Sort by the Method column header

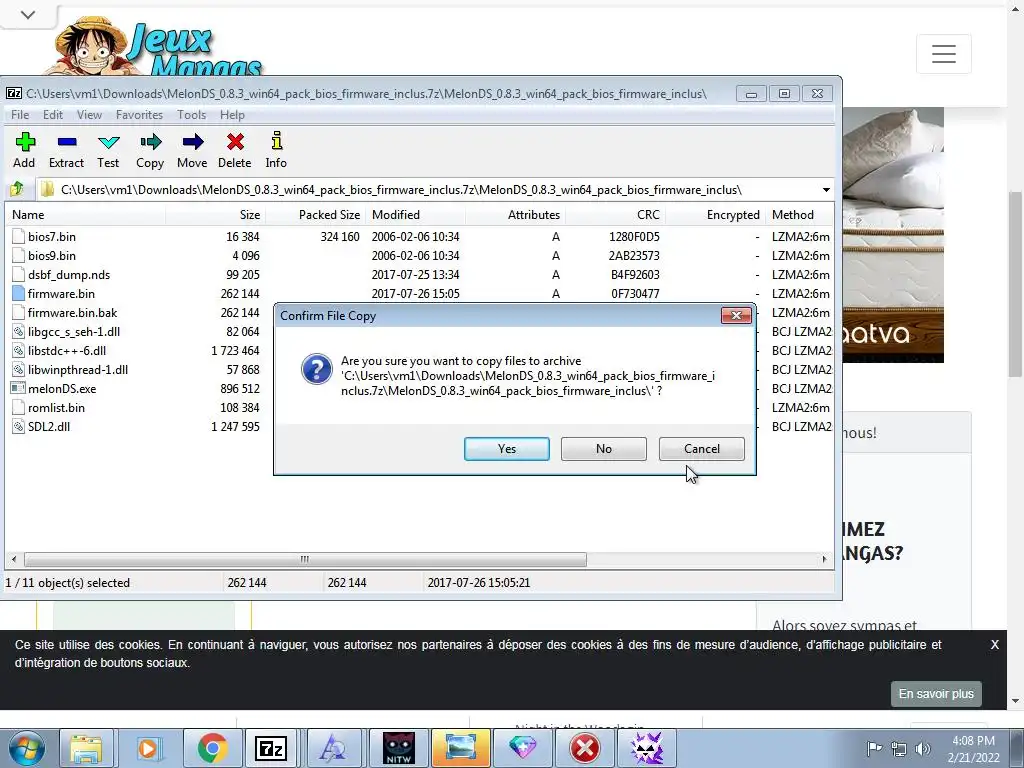[799, 215]
